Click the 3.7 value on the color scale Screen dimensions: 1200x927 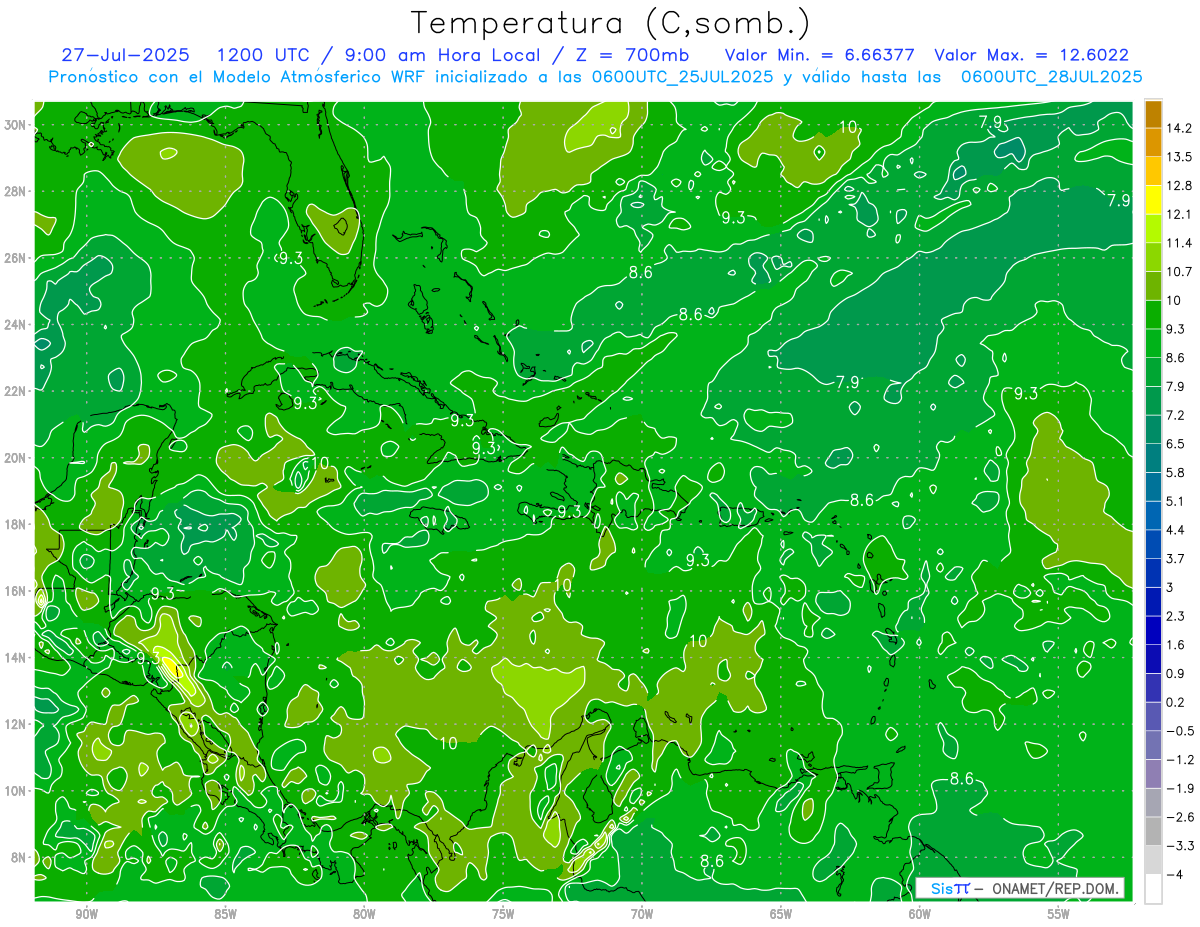click(x=1177, y=558)
